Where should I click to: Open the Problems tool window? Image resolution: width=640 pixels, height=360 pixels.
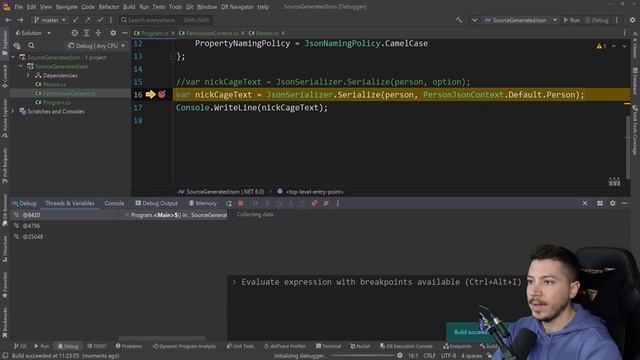coord(129,346)
